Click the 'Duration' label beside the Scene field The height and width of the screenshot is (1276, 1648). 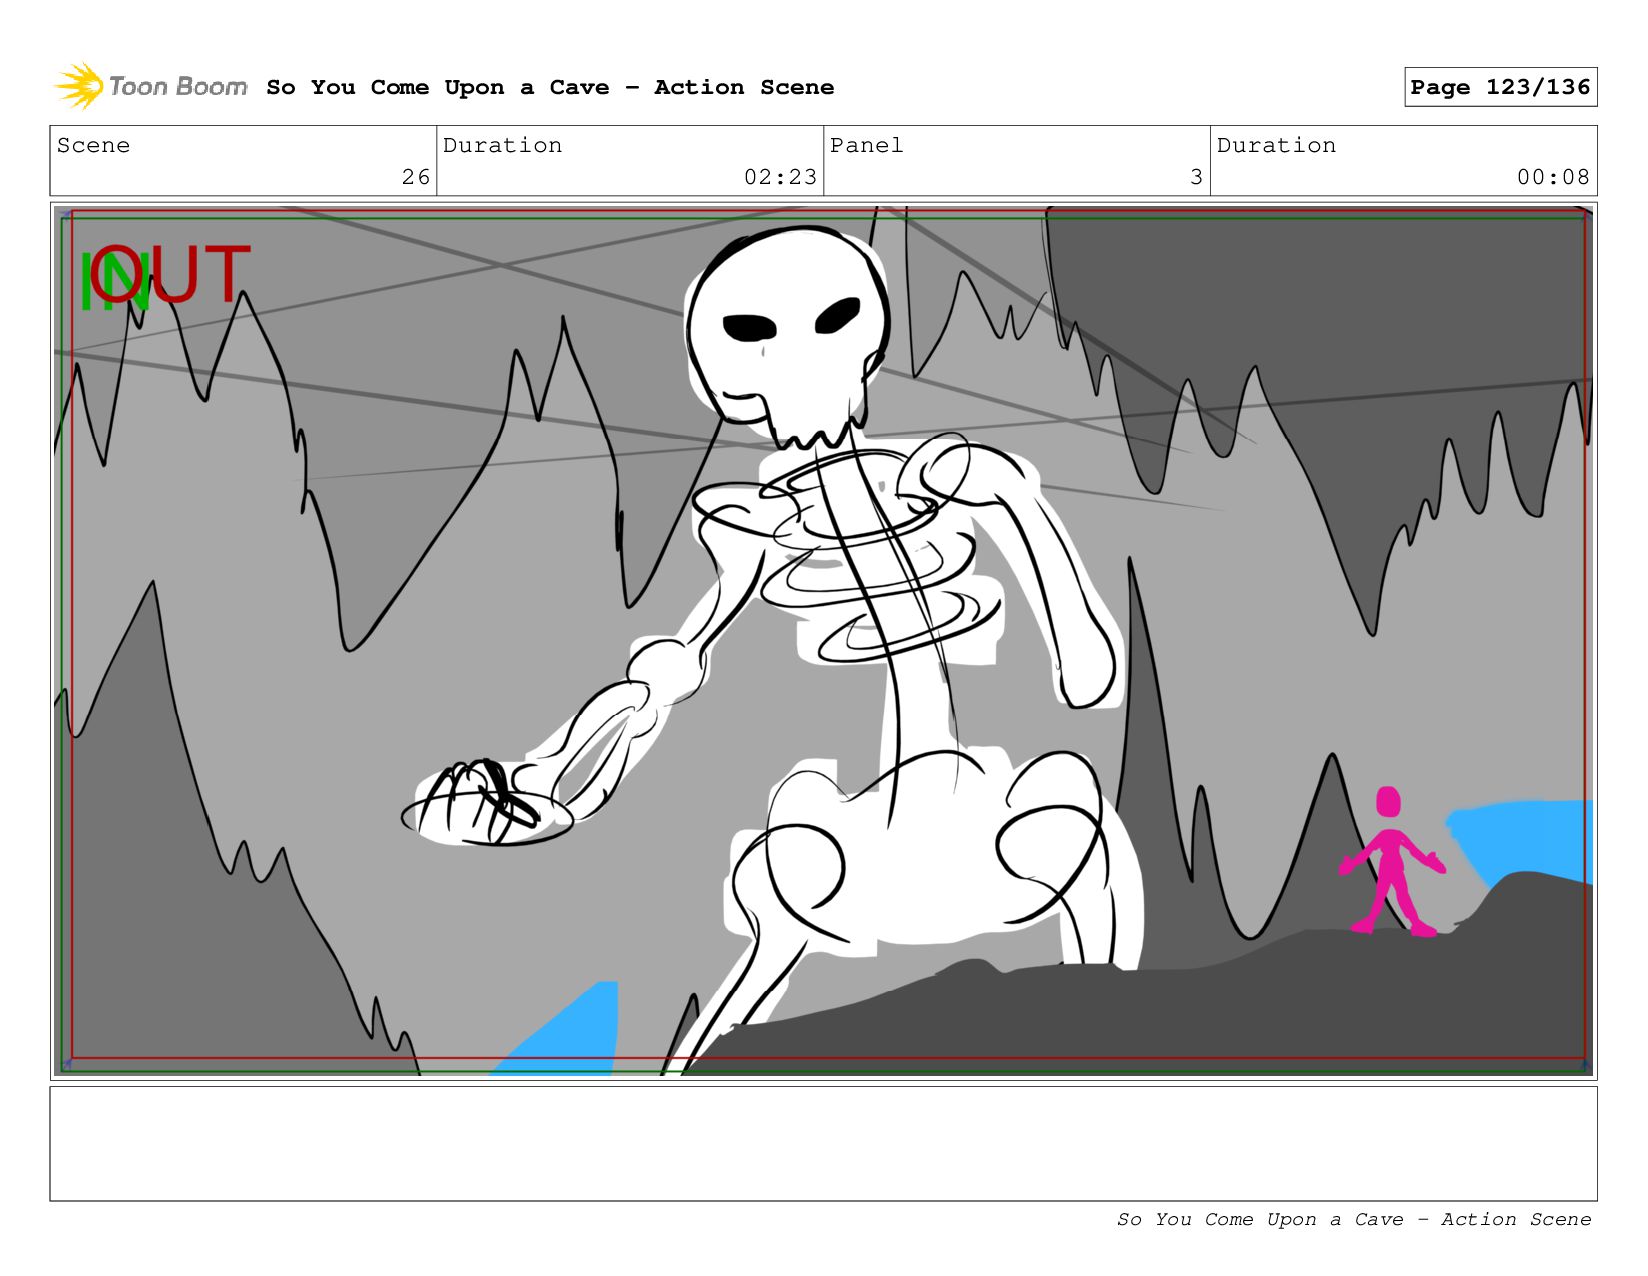(502, 145)
